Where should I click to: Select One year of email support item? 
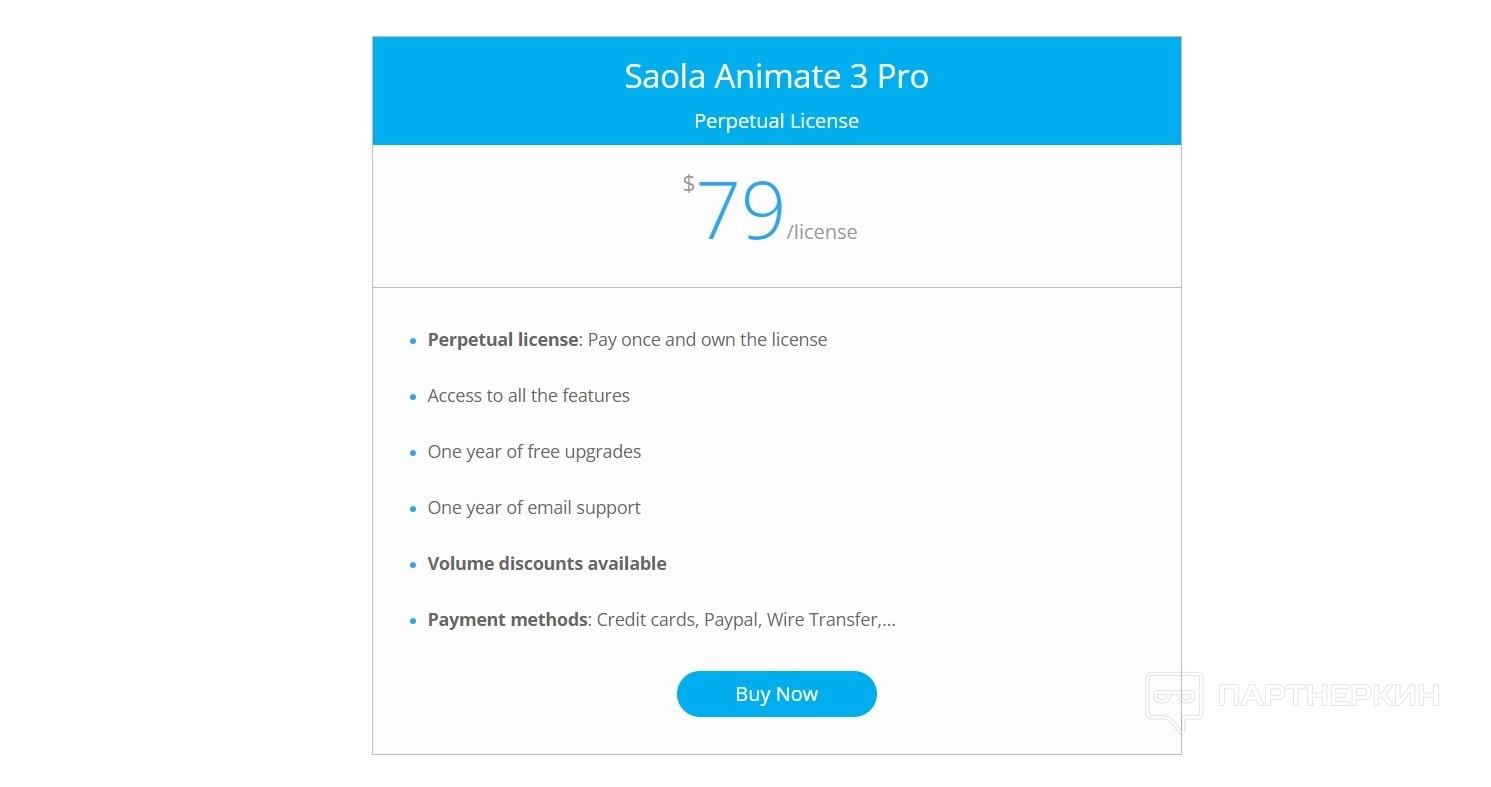click(x=534, y=508)
